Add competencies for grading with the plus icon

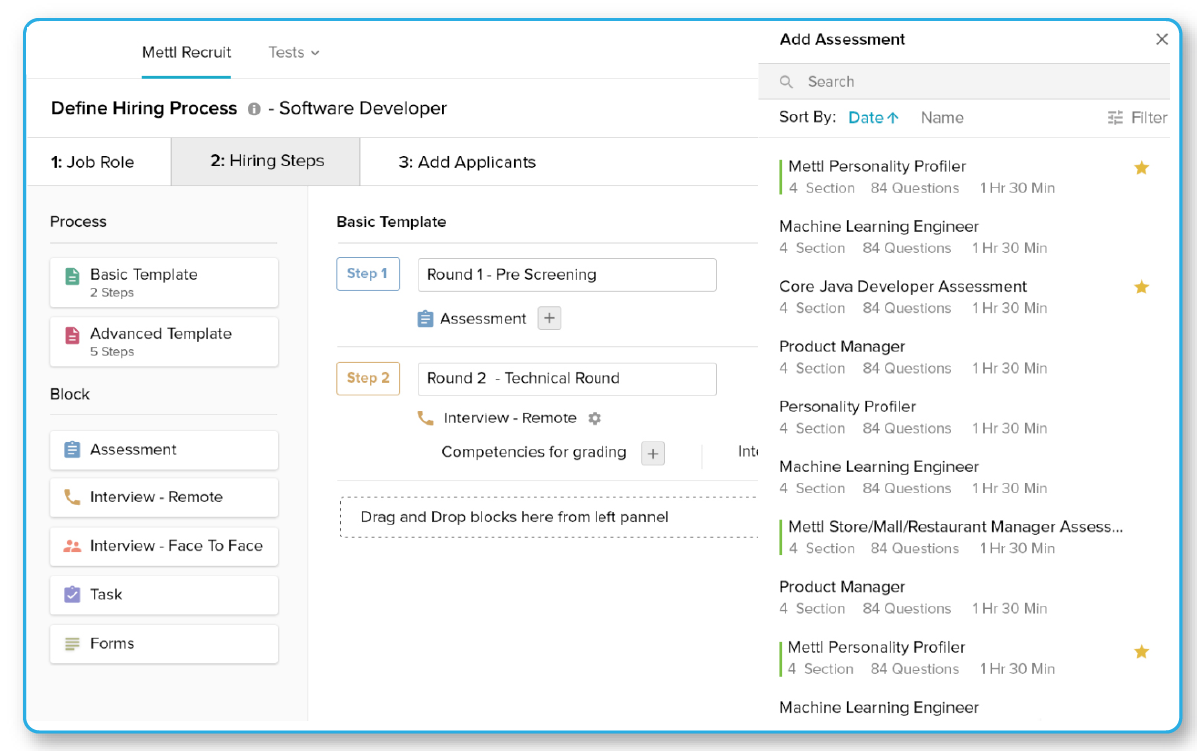(x=653, y=453)
